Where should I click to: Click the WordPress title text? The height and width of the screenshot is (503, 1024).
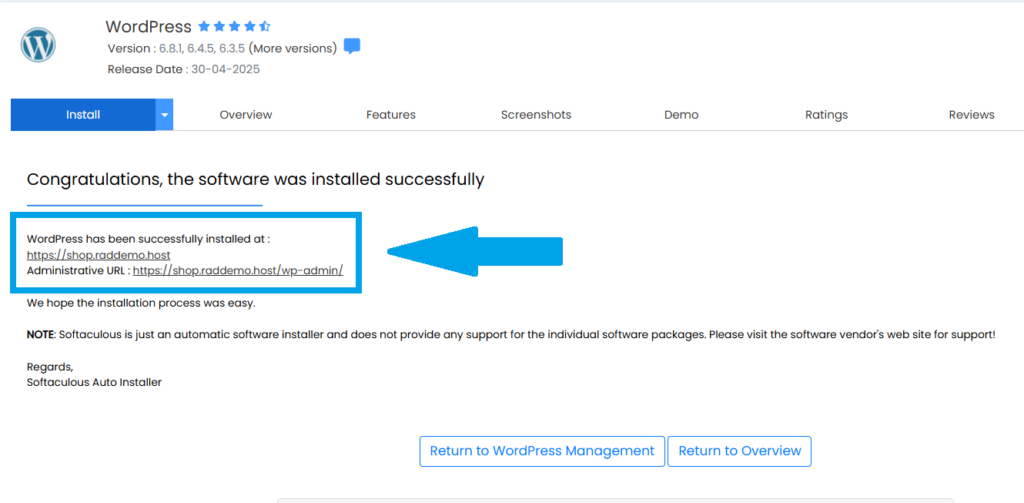point(149,26)
